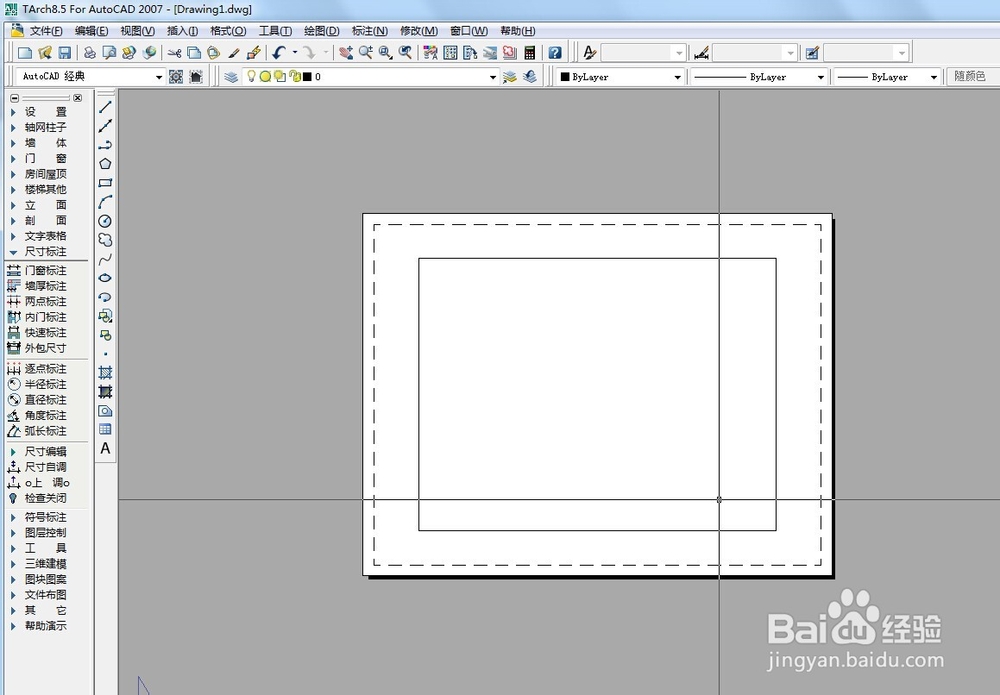Select the Spline draw tool

coord(105,259)
